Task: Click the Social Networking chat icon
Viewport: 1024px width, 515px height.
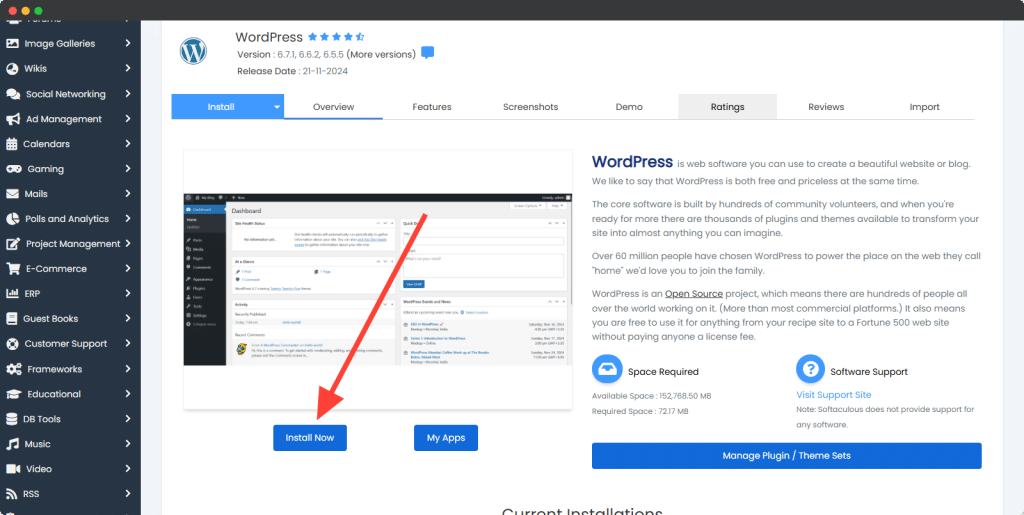Action: click(x=12, y=94)
